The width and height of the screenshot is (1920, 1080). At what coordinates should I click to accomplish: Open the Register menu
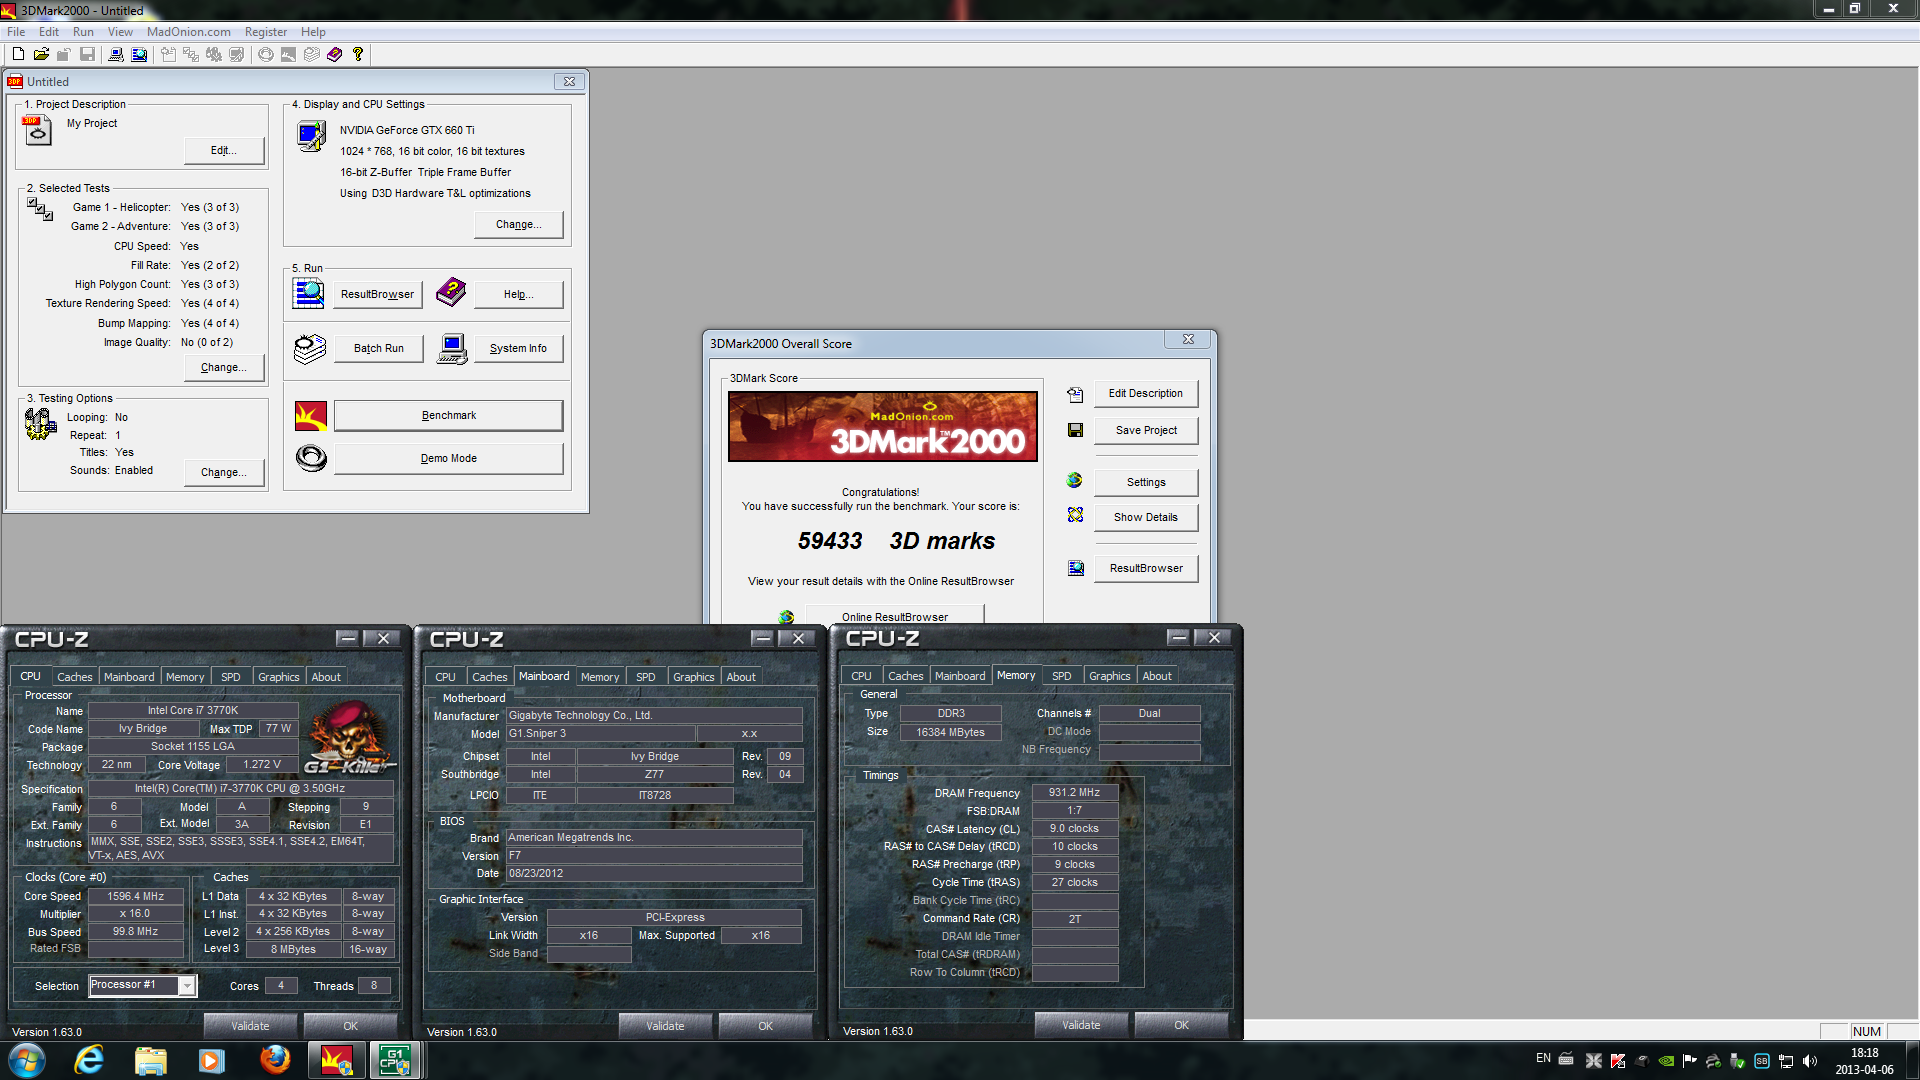266,32
